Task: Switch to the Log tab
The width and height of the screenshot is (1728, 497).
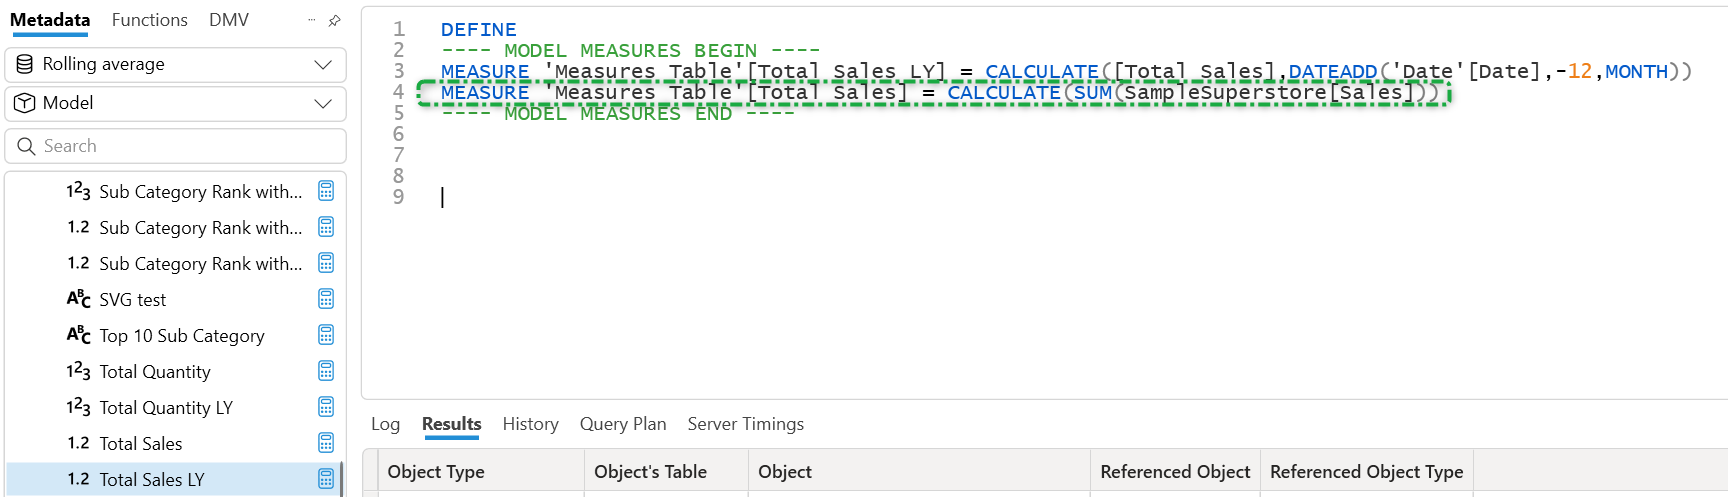Action: (x=385, y=424)
